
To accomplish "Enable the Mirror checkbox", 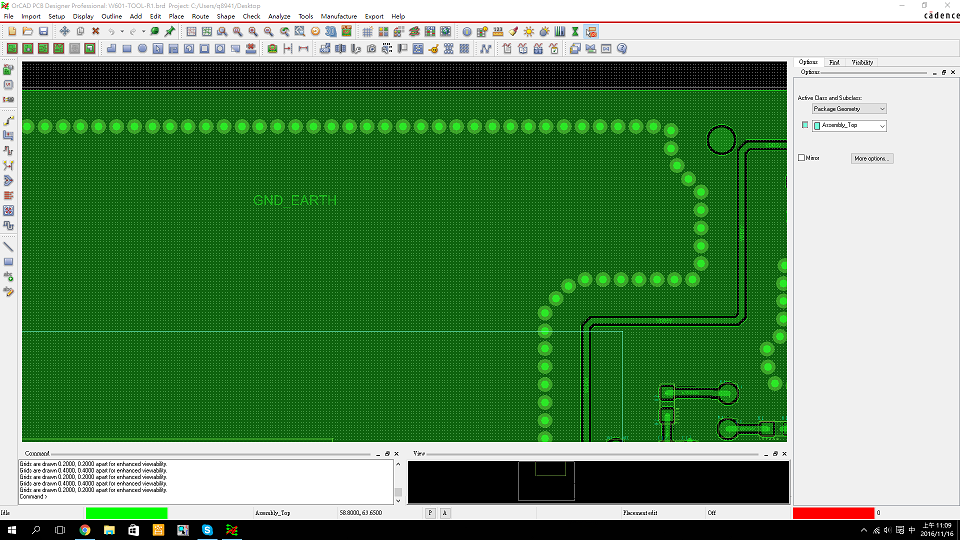I will pos(802,158).
